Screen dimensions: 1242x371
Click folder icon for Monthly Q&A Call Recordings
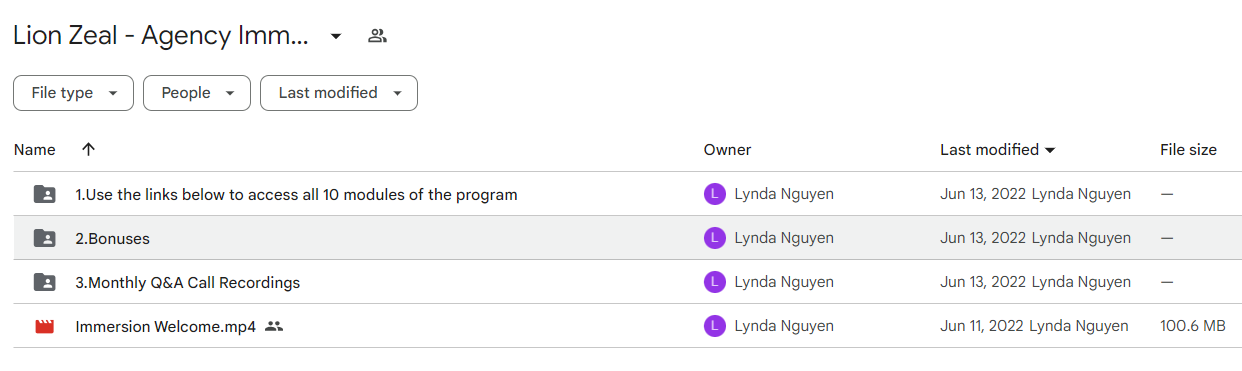point(44,282)
